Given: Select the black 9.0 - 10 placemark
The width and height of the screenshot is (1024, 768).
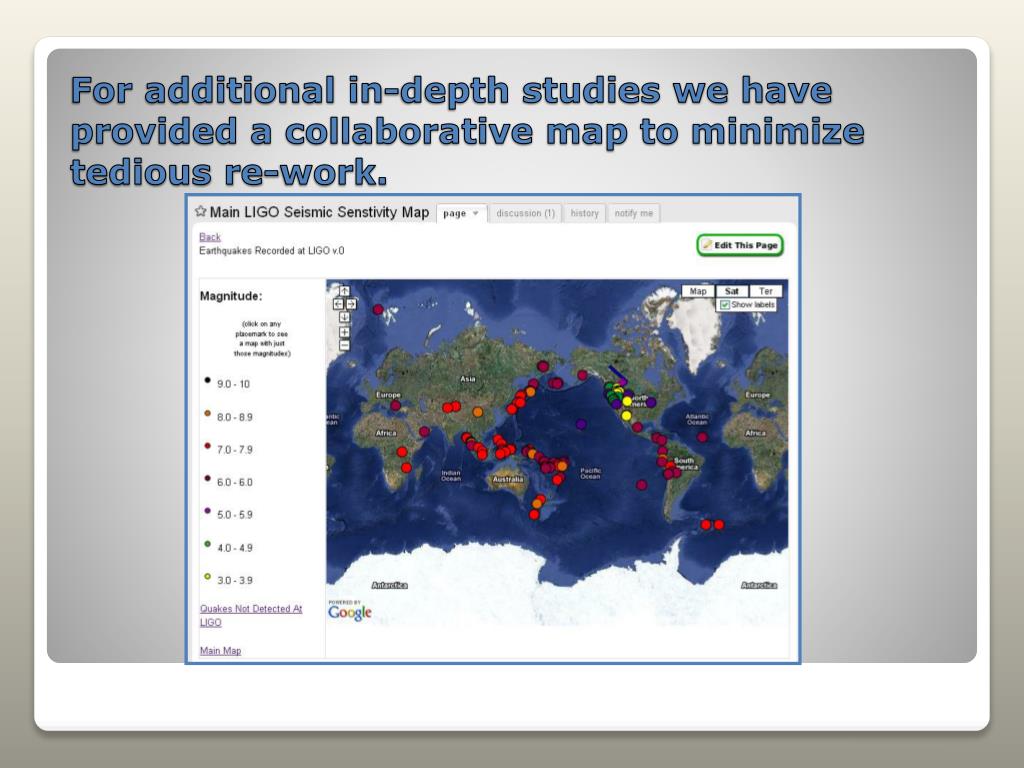Looking at the screenshot, I should coord(208,380).
